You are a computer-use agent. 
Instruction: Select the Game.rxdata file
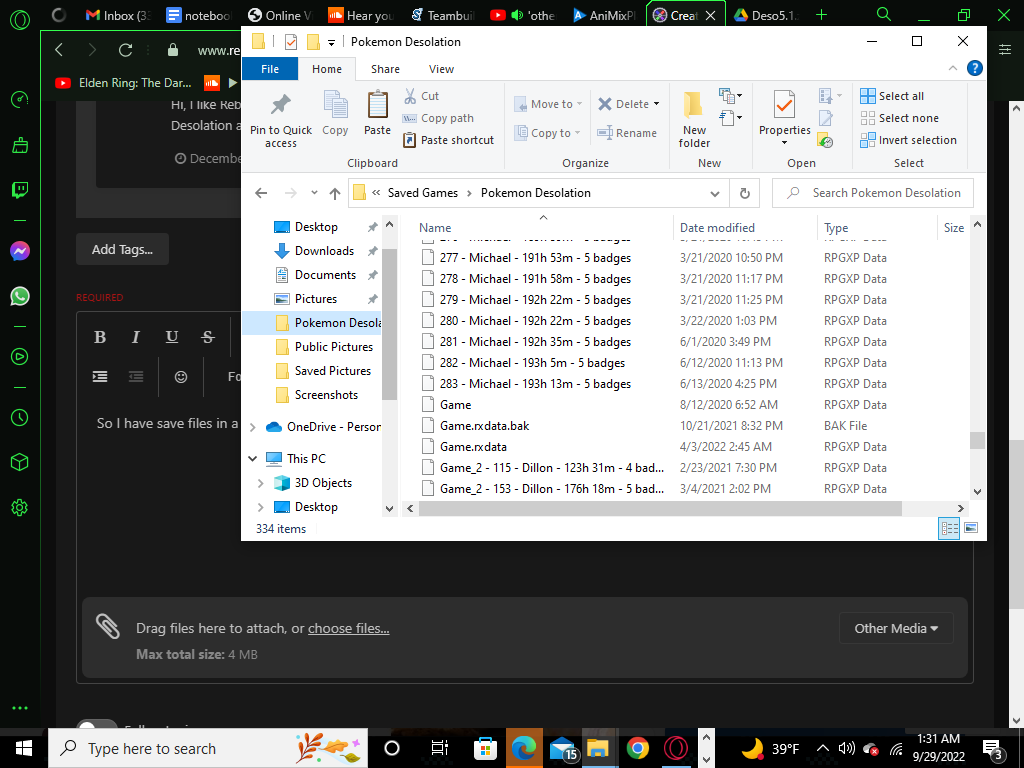[x=473, y=447]
